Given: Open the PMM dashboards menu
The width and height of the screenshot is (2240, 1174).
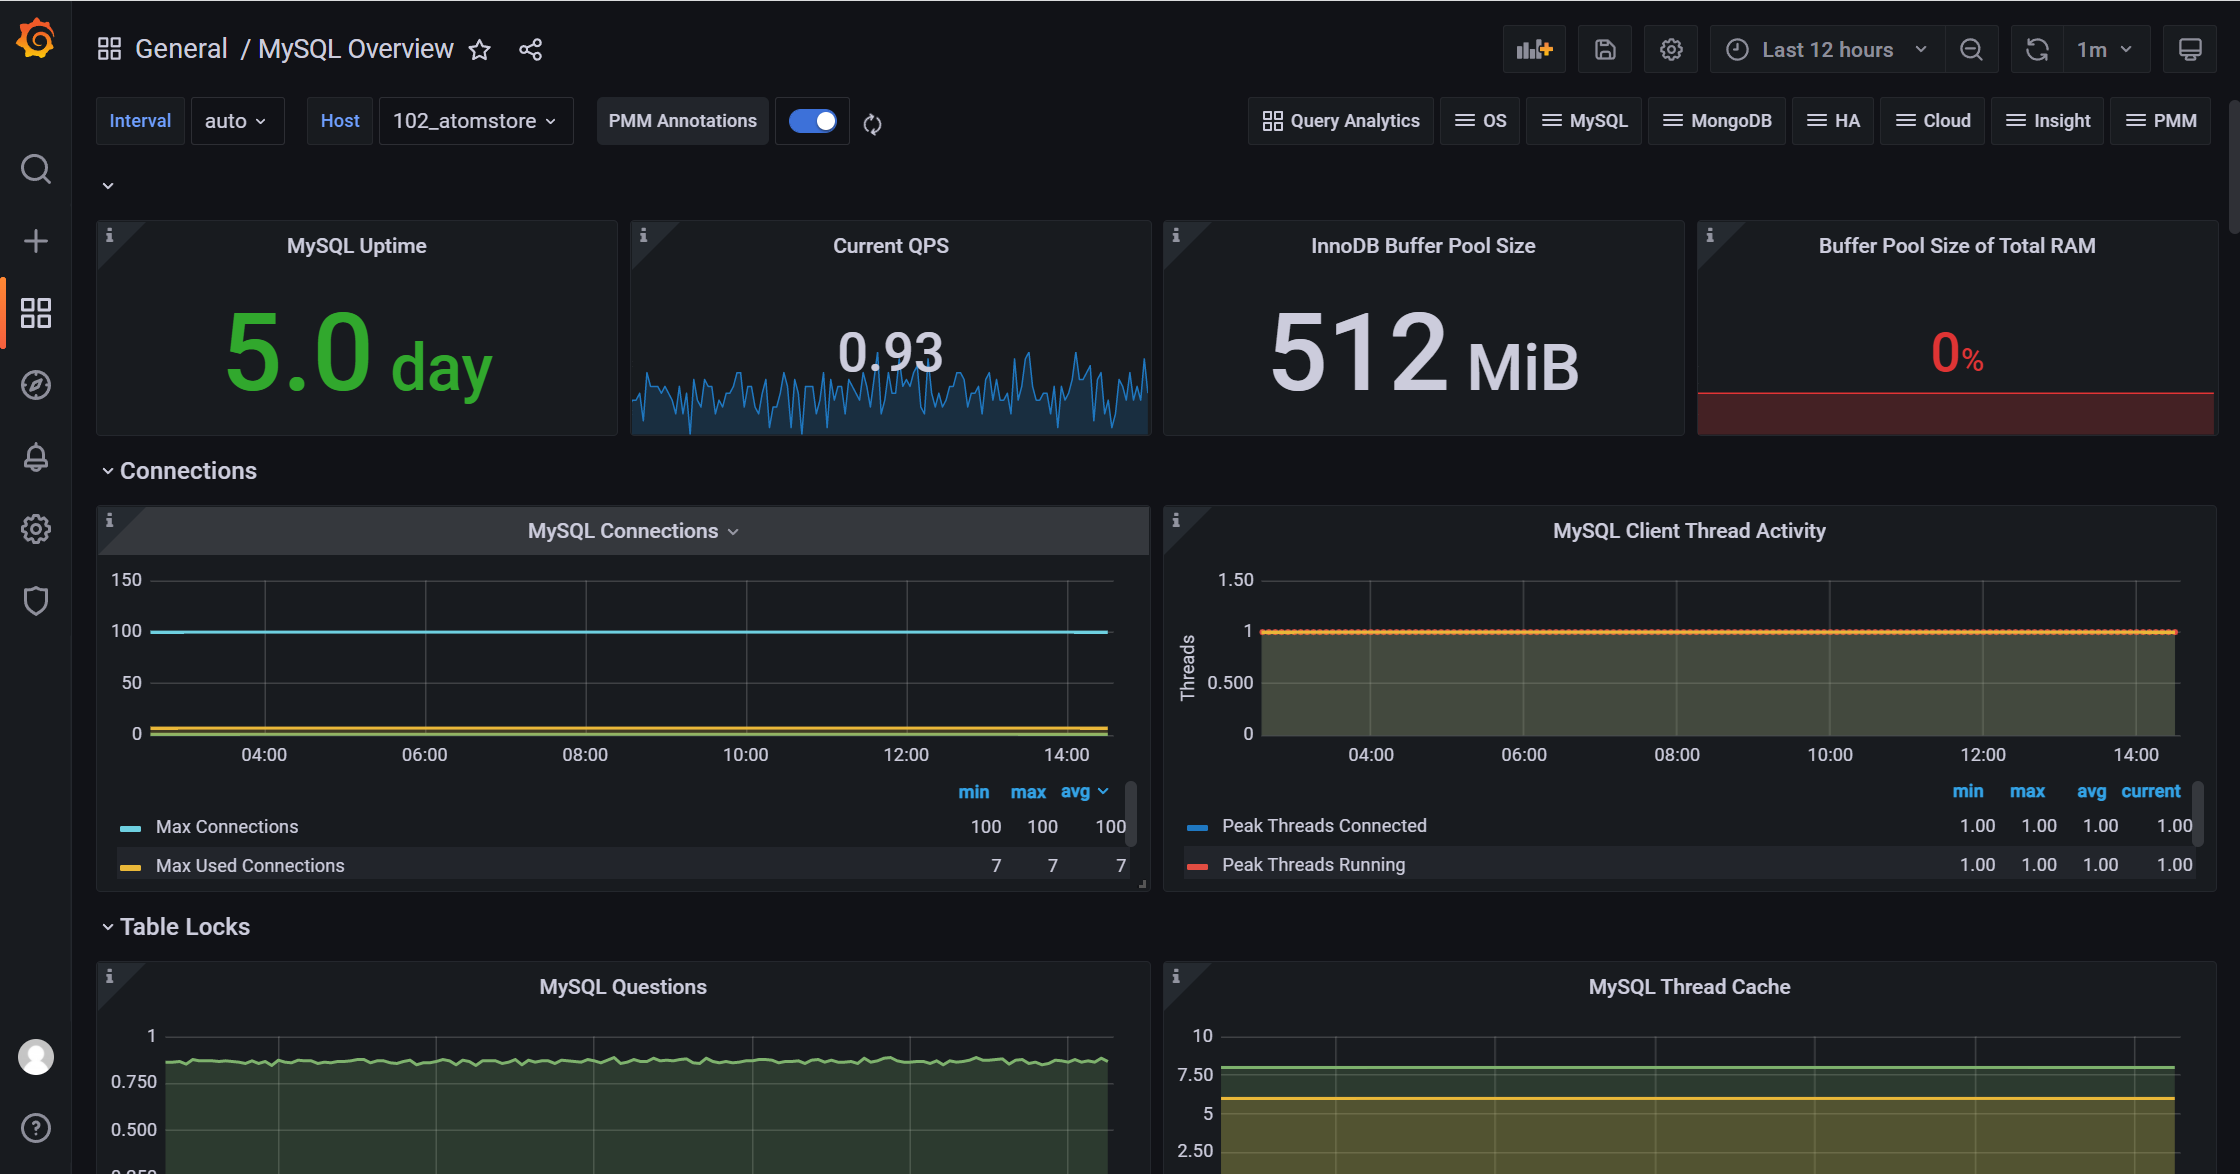Looking at the screenshot, I should tap(2160, 121).
